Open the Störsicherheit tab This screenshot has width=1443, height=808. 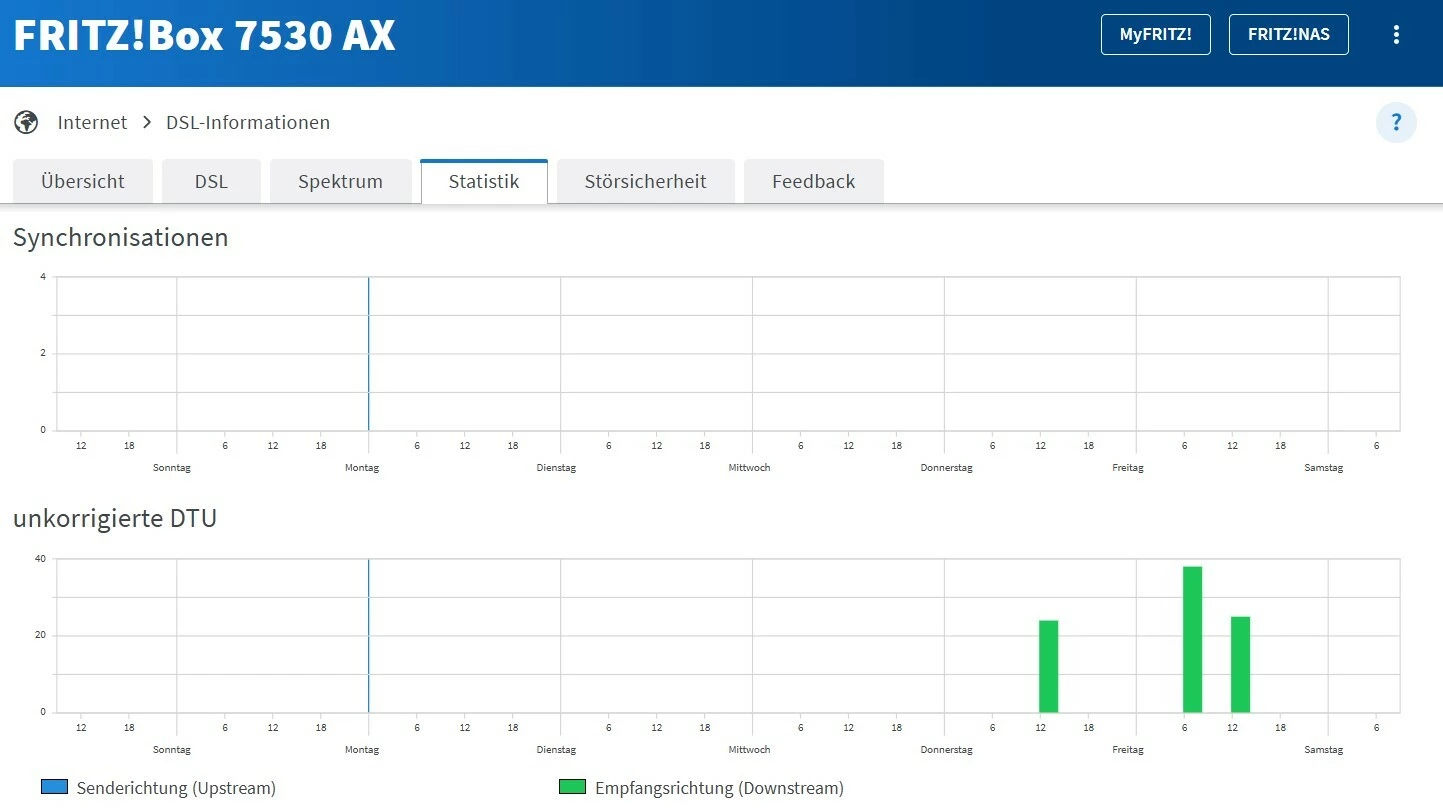646,181
